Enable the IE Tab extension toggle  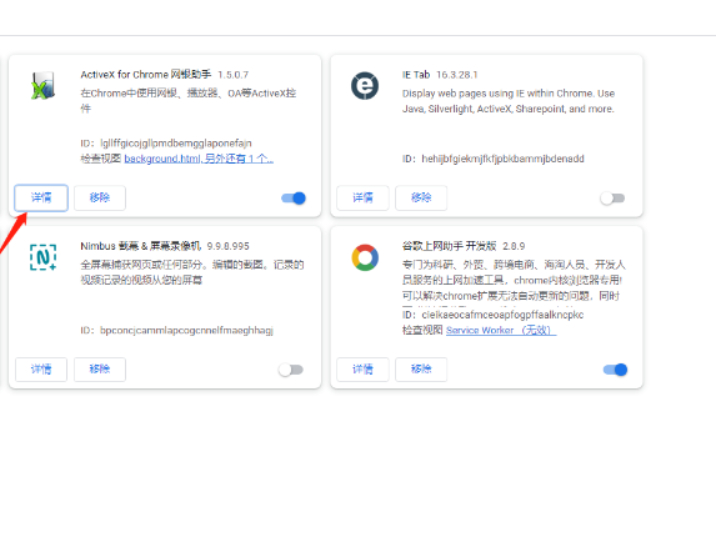point(612,198)
